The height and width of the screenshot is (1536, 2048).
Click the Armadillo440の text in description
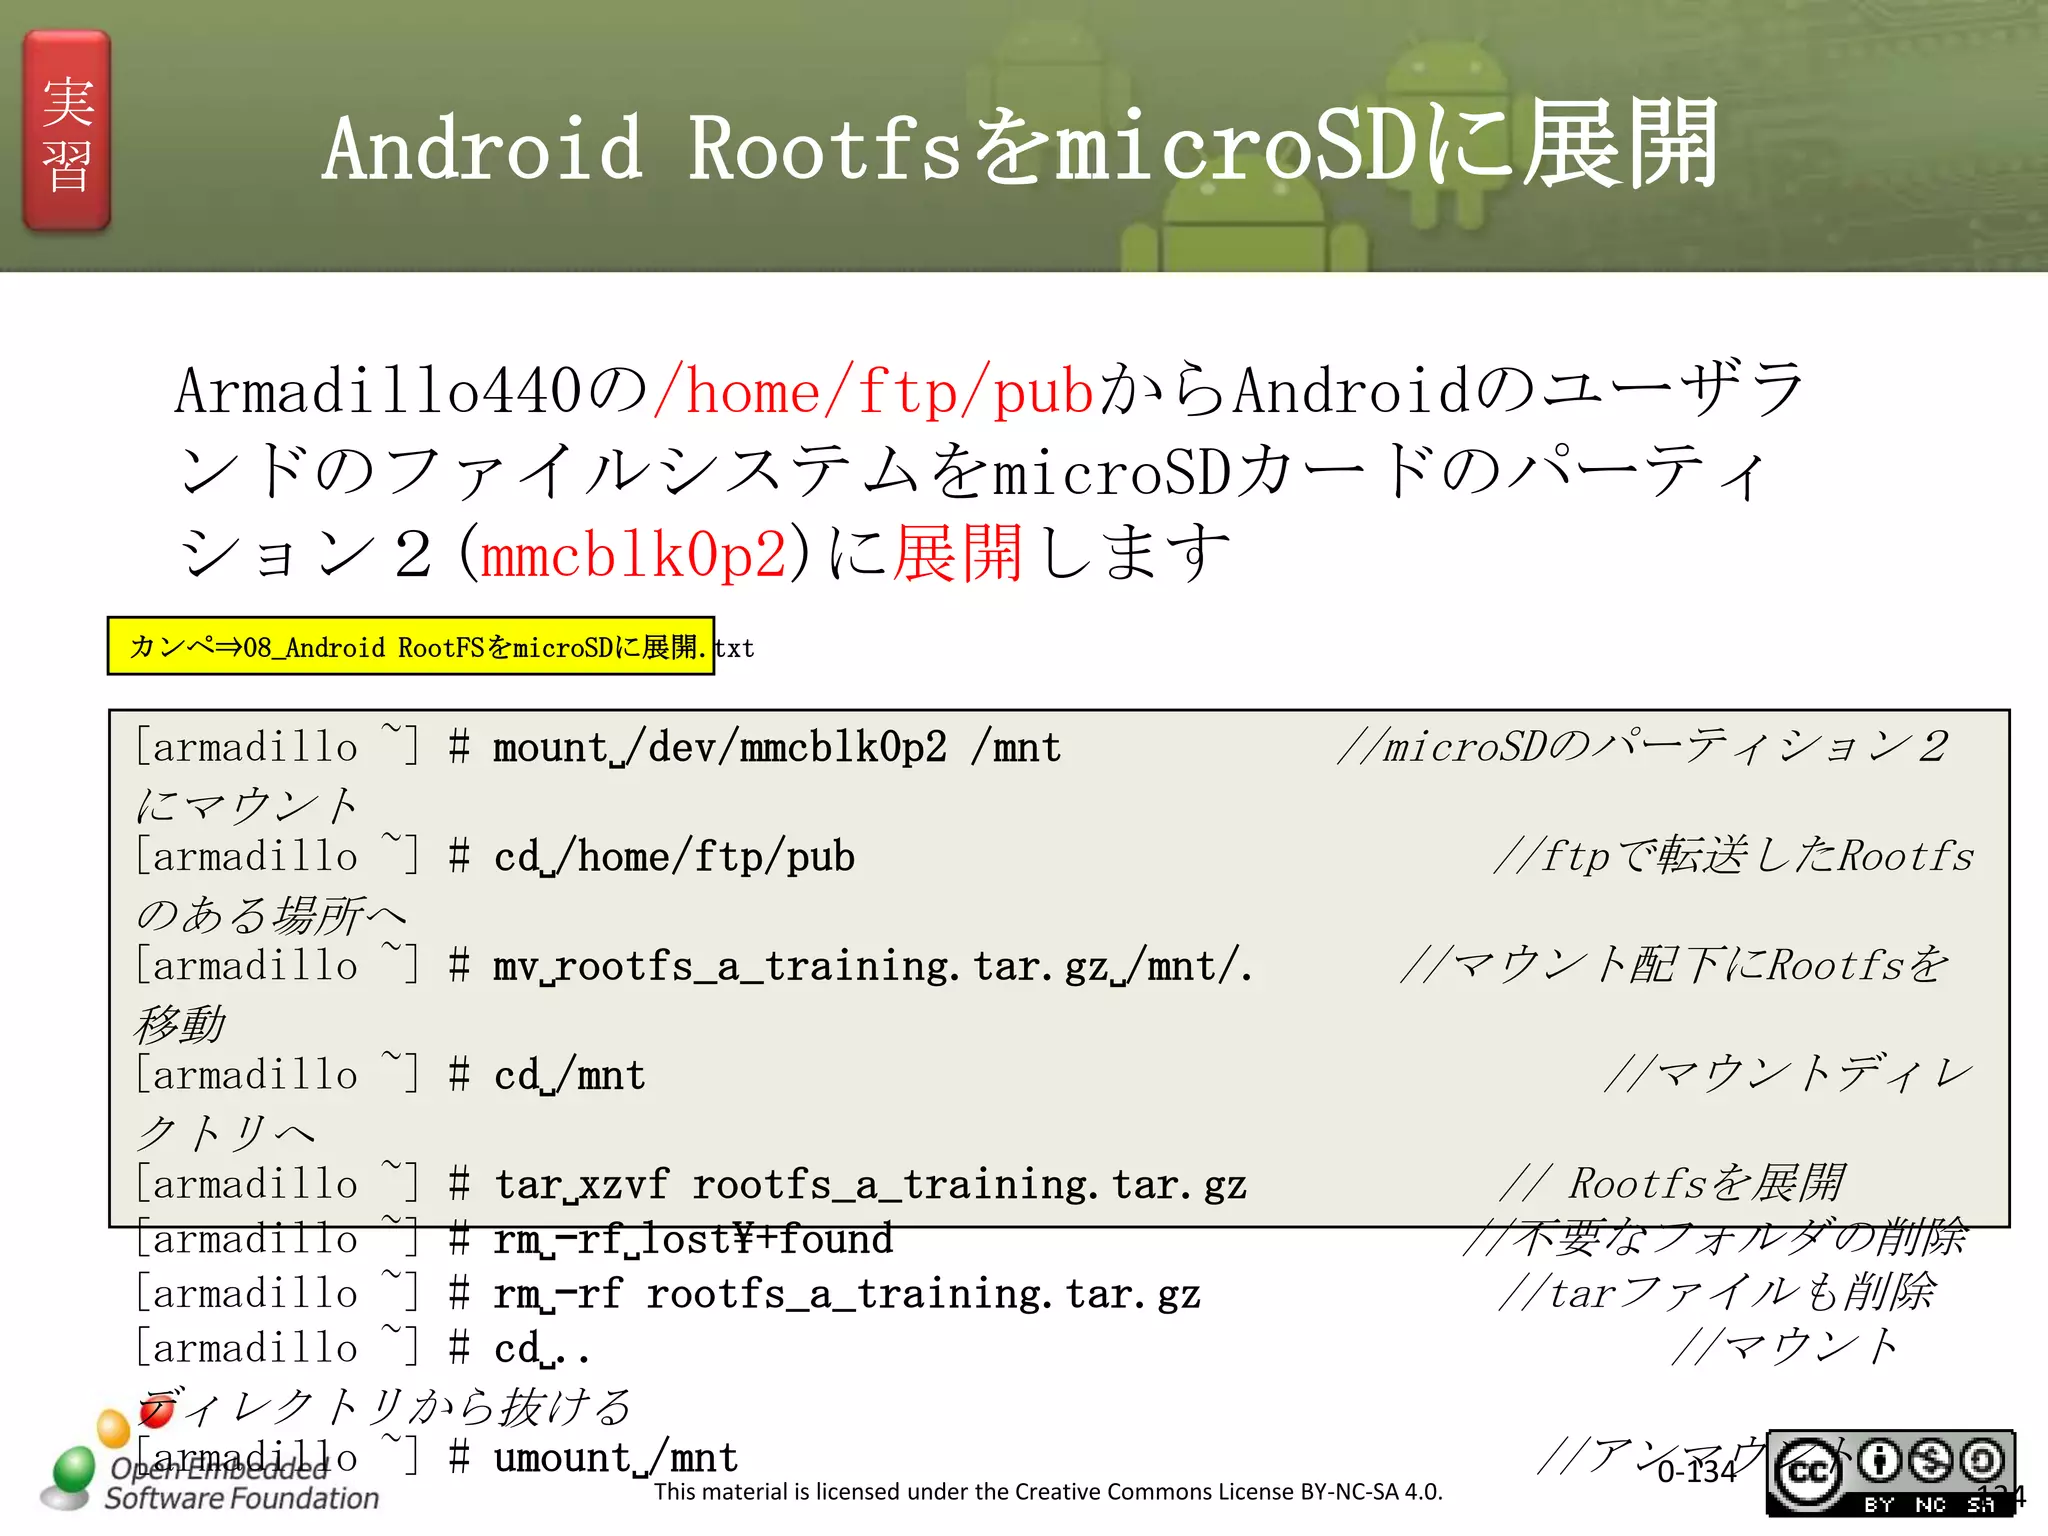click(x=412, y=391)
